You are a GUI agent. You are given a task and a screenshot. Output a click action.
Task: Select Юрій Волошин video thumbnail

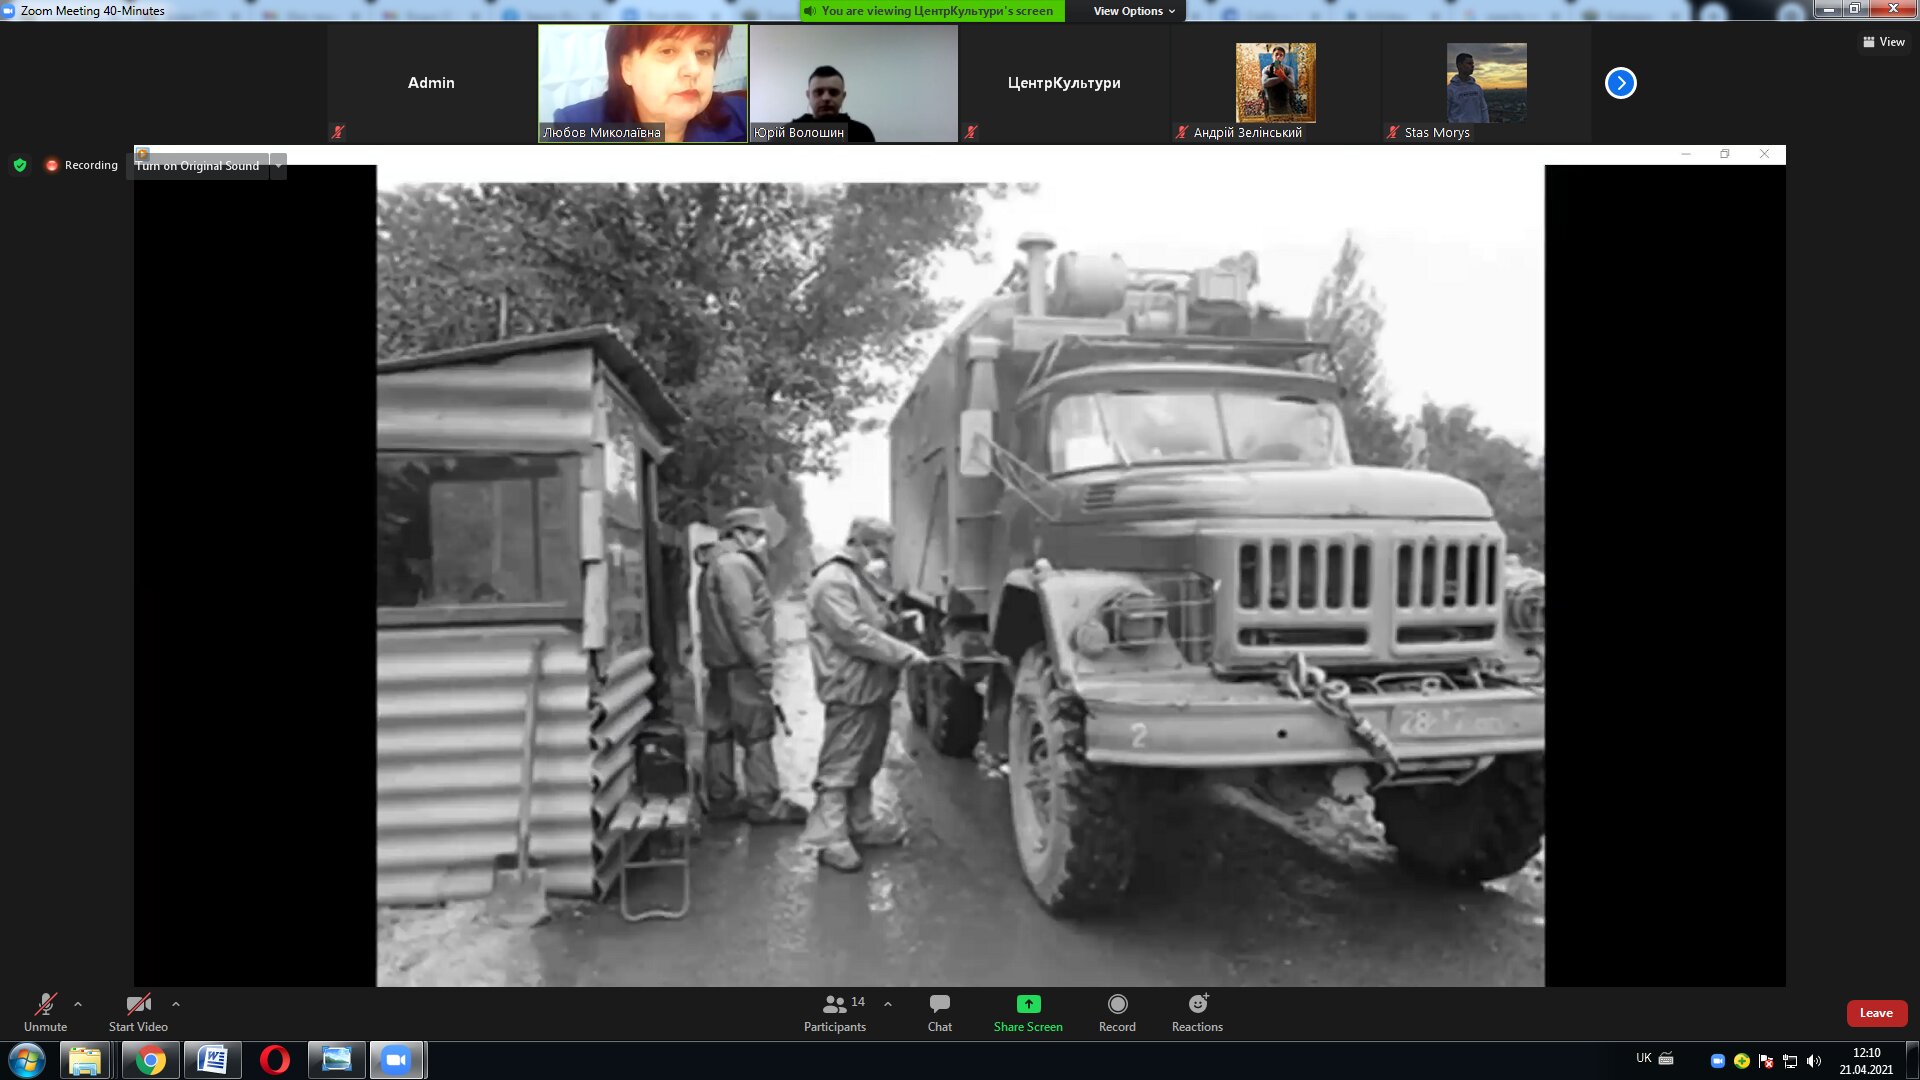853,83
